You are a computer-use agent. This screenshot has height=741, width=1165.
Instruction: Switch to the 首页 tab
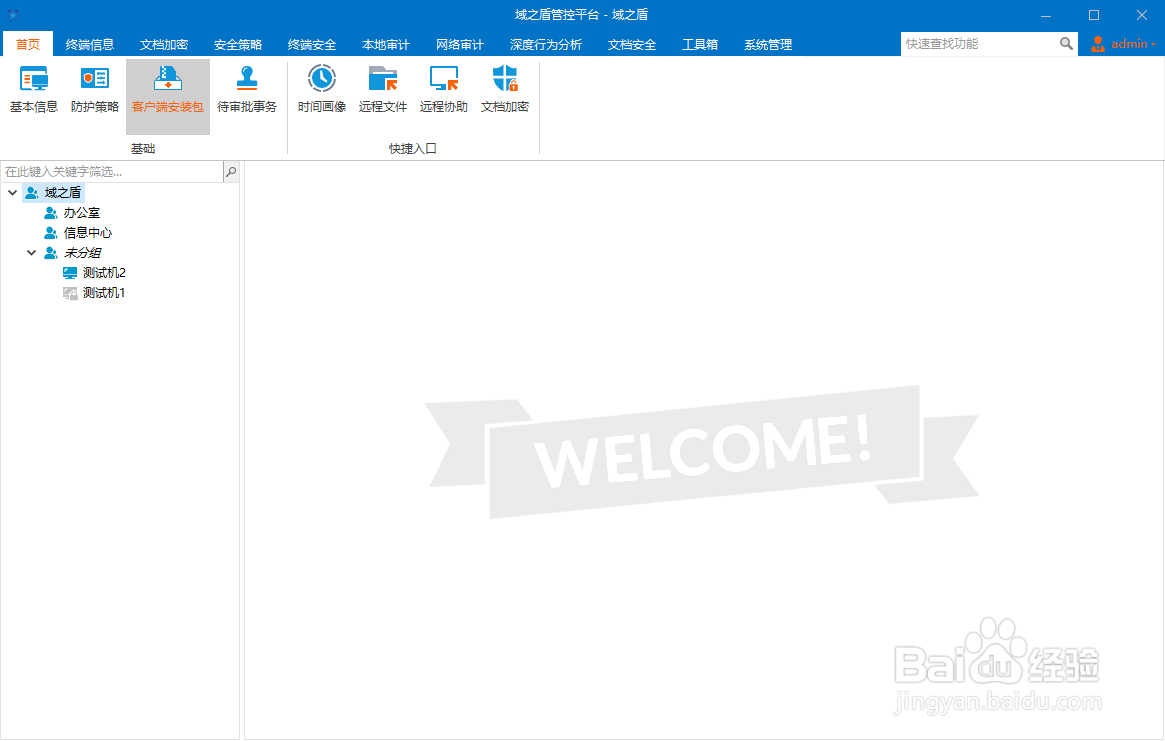click(x=27, y=44)
